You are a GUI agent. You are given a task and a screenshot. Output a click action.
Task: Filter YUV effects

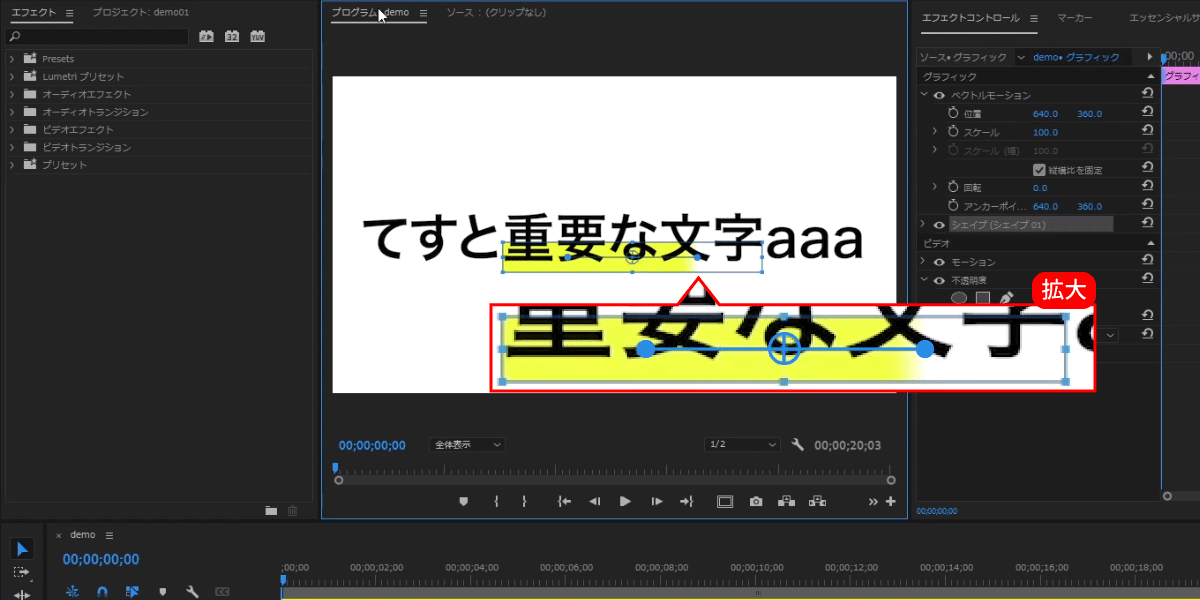(x=257, y=37)
